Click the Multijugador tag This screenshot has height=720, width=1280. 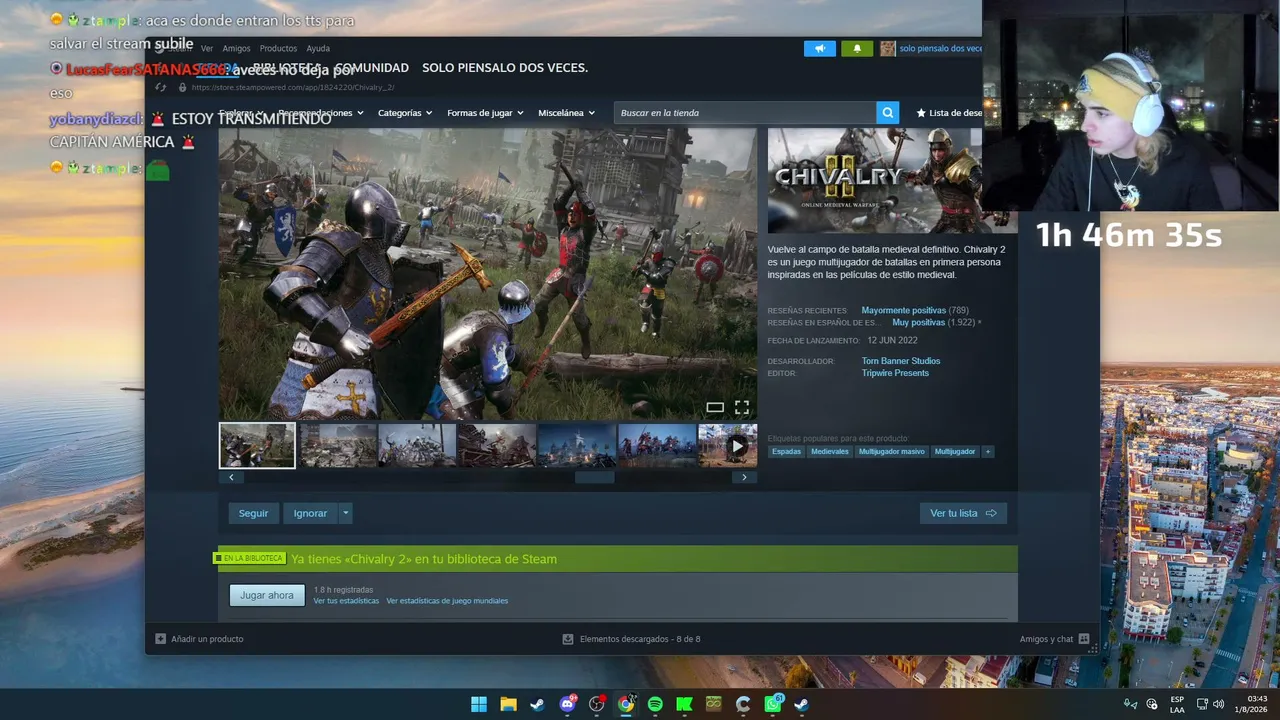tap(955, 452)
